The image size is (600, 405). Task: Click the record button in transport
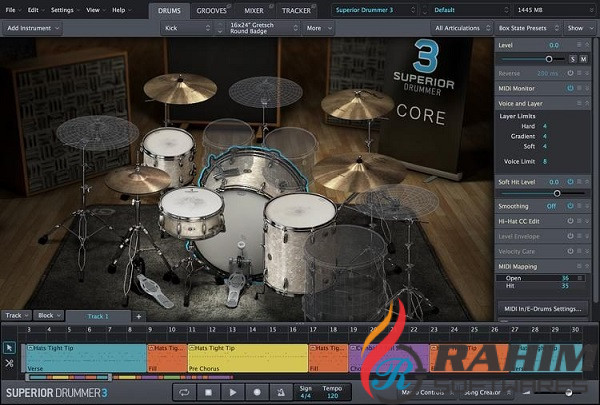(x=257, y=392)
